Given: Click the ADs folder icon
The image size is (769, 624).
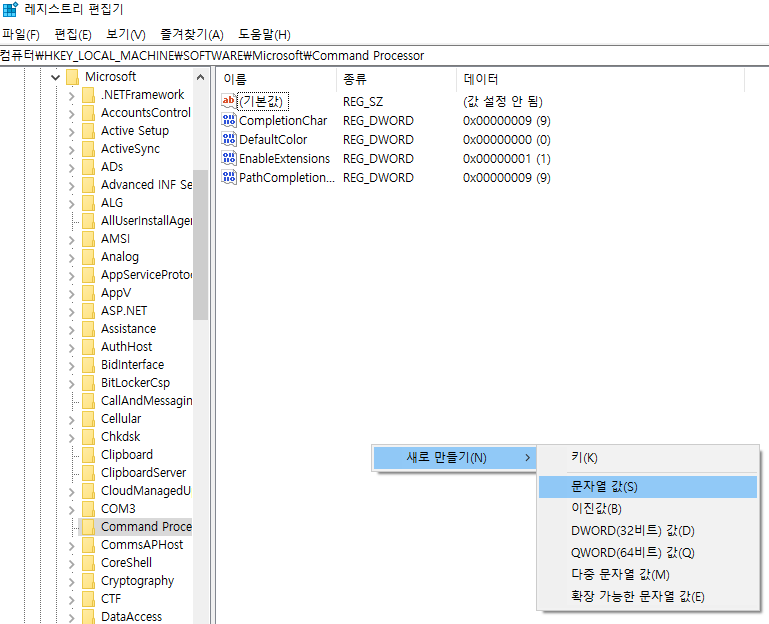Looking at the screenshot, I should (x=88, y=167).
